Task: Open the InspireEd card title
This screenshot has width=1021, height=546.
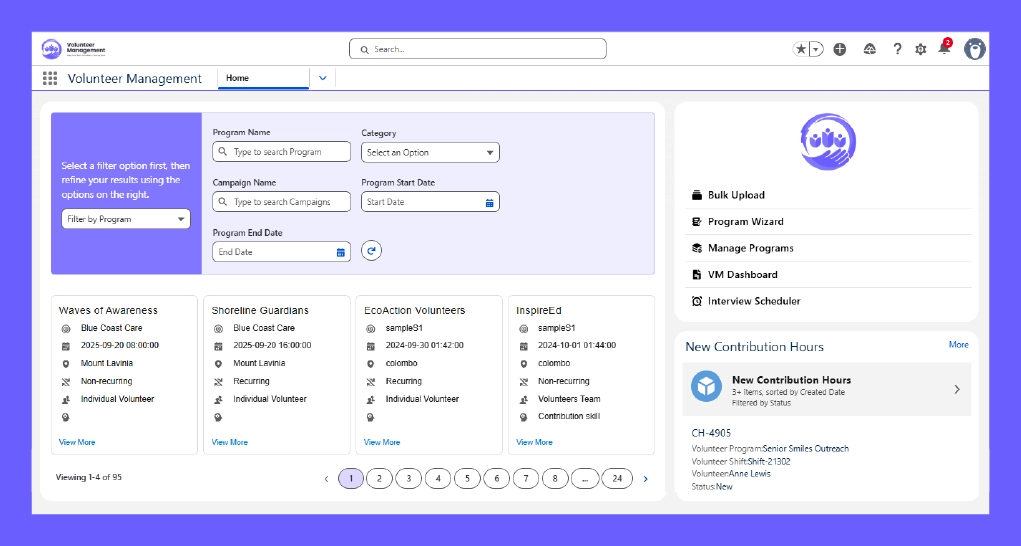Action: 538,310
